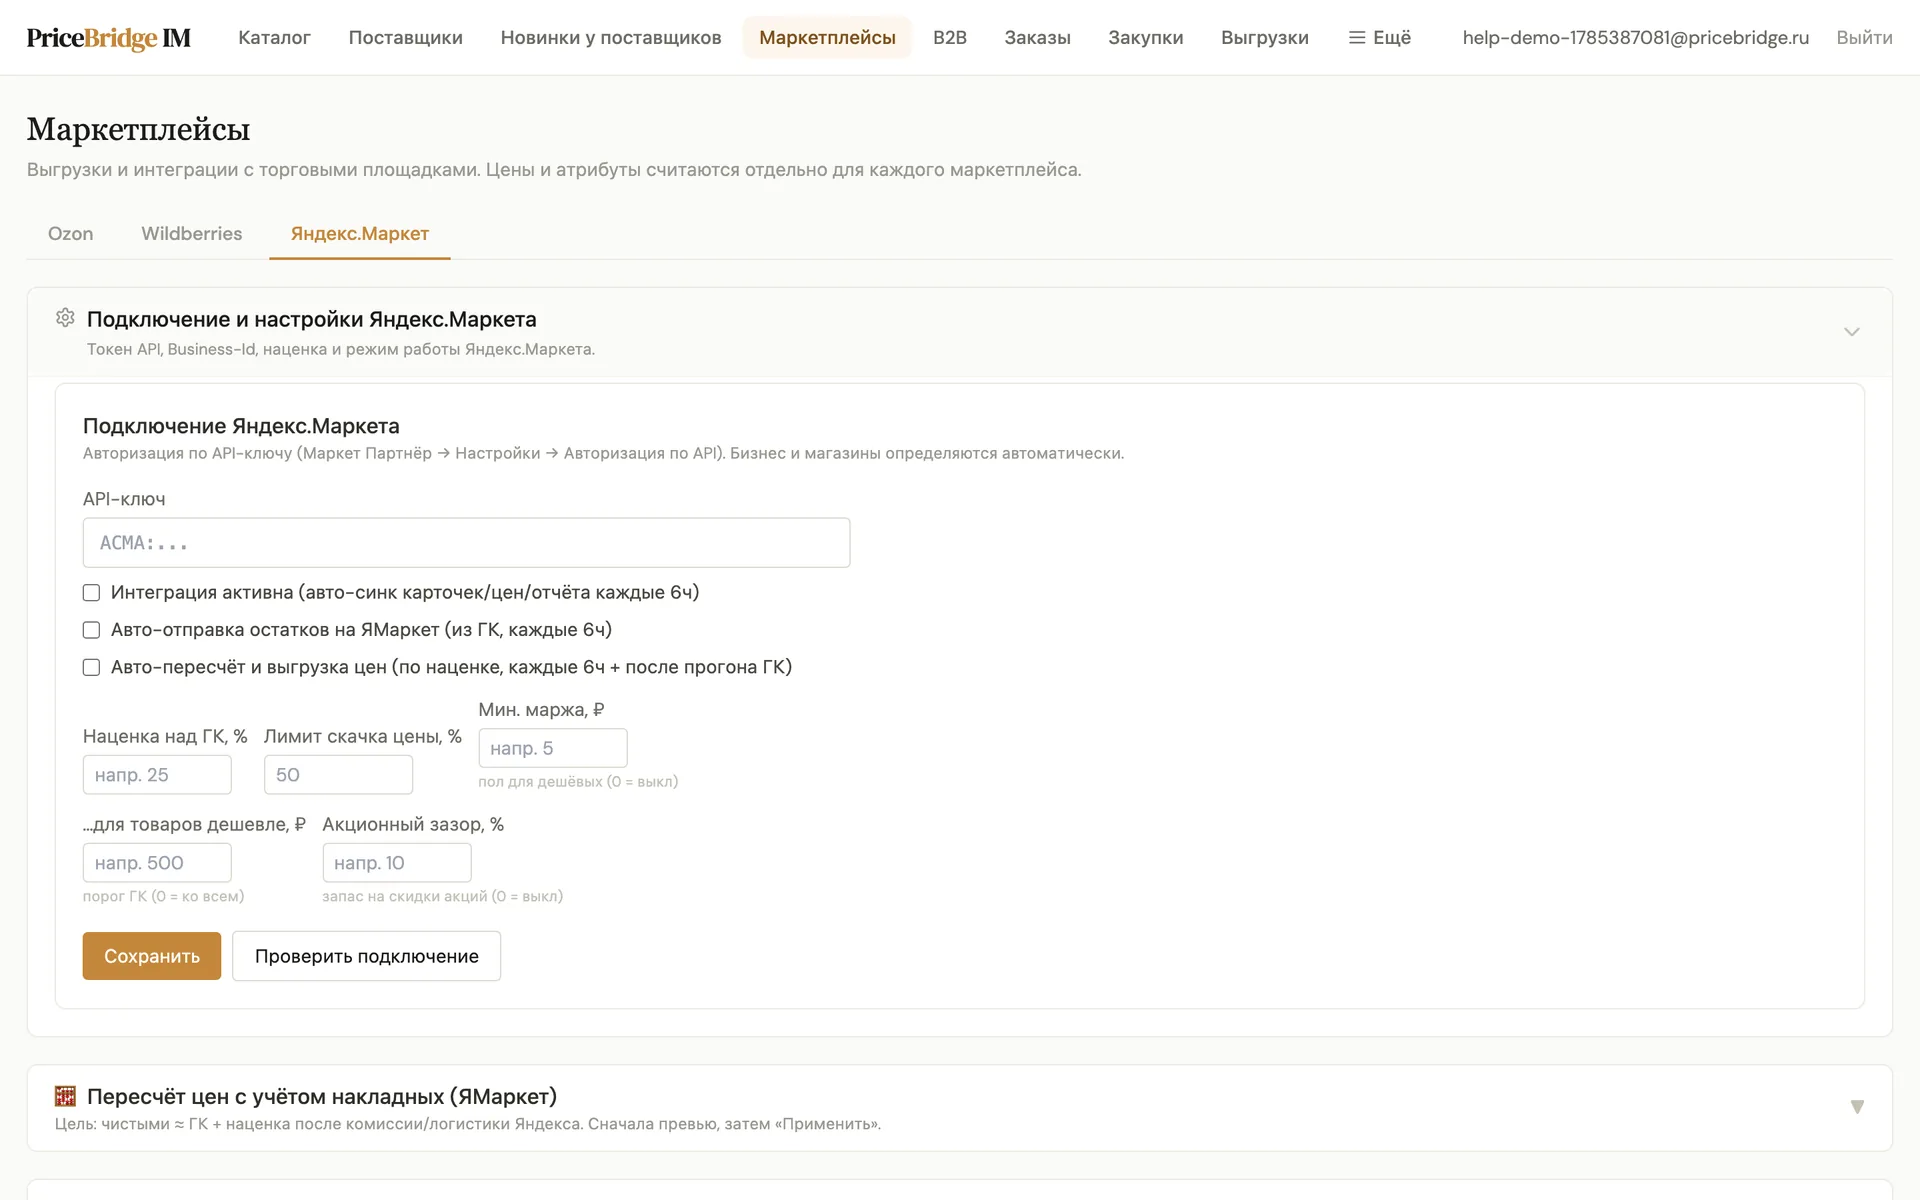
Task: Click Проверить подключение button
Action: [367, 956]
